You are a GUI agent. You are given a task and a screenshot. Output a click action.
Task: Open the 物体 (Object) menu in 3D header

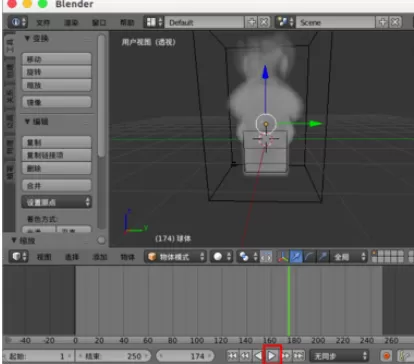[127, 257]
